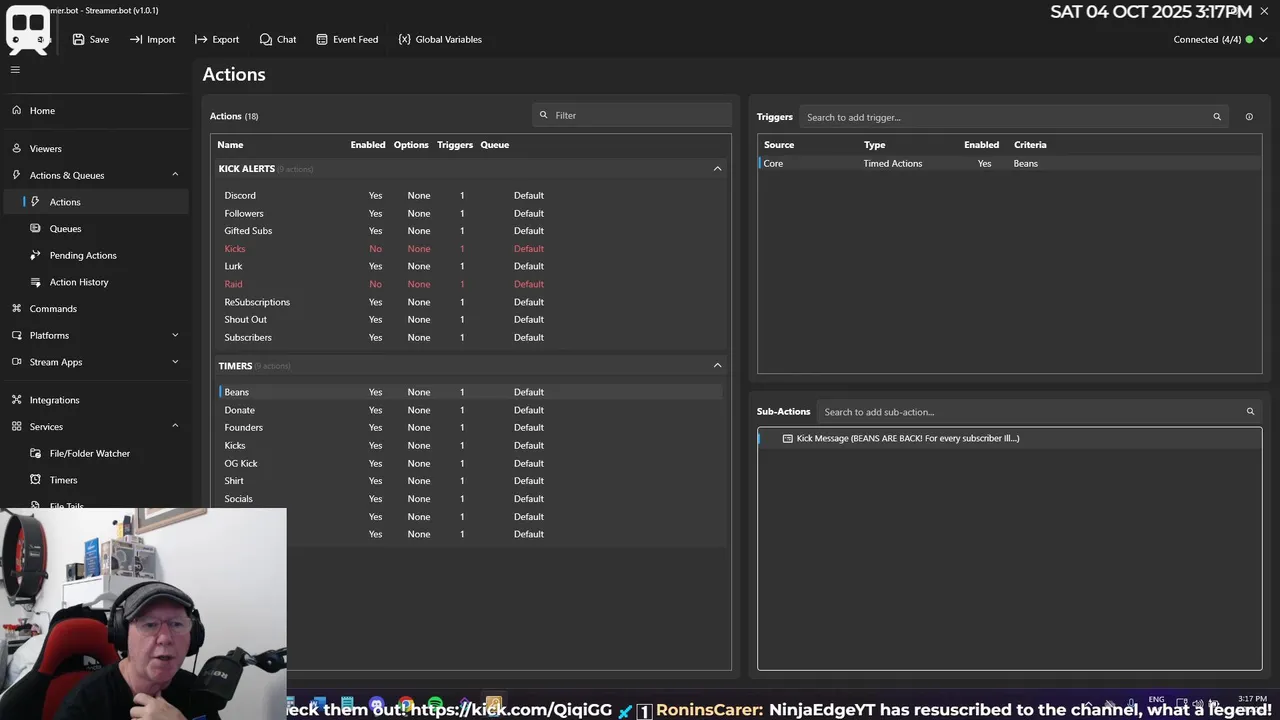Click the Name column header

[230, 145]
